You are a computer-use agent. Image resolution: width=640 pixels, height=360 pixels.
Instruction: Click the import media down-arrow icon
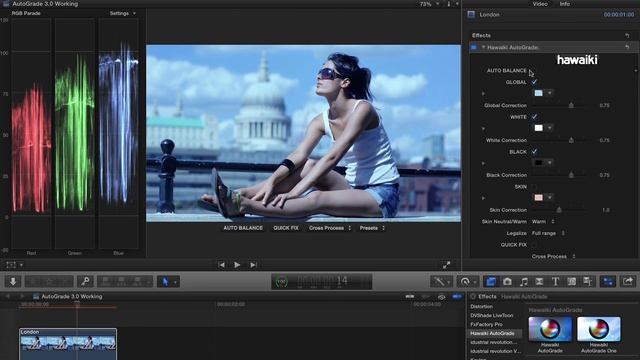(13, 281)
